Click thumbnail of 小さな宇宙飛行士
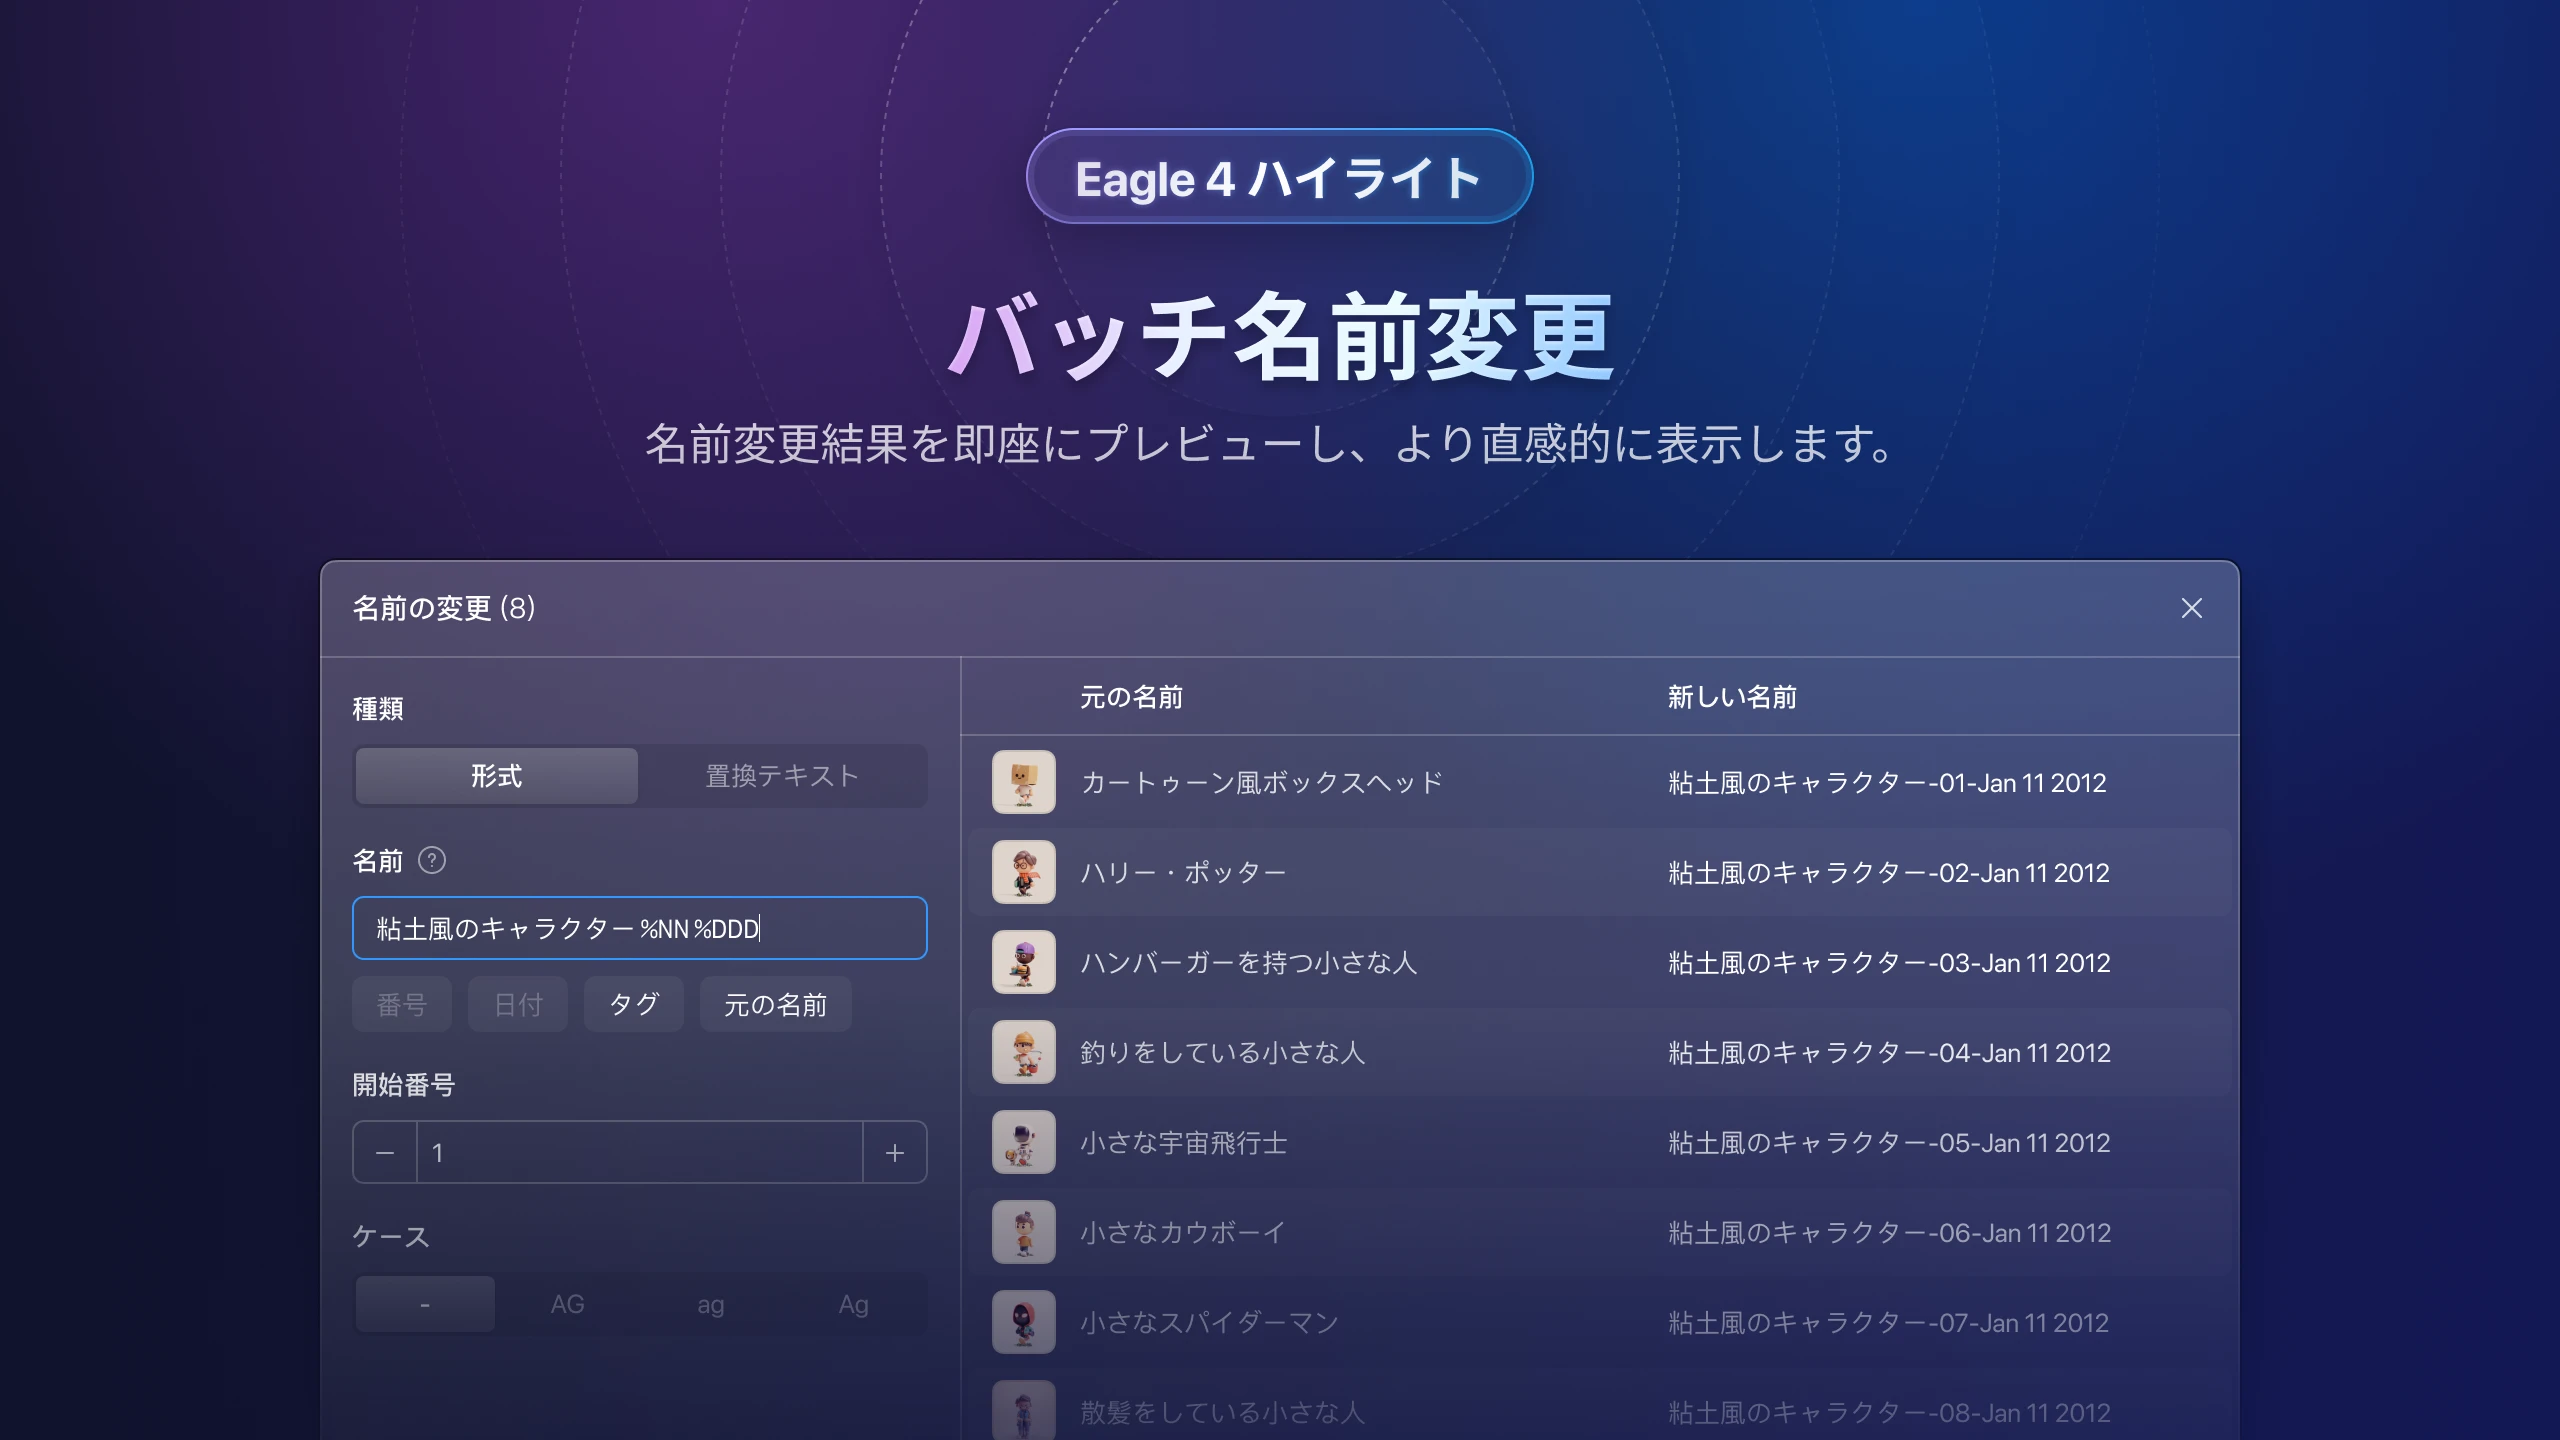The height and width of the screenshot is (1440, 2560). pos(1023,1142)
